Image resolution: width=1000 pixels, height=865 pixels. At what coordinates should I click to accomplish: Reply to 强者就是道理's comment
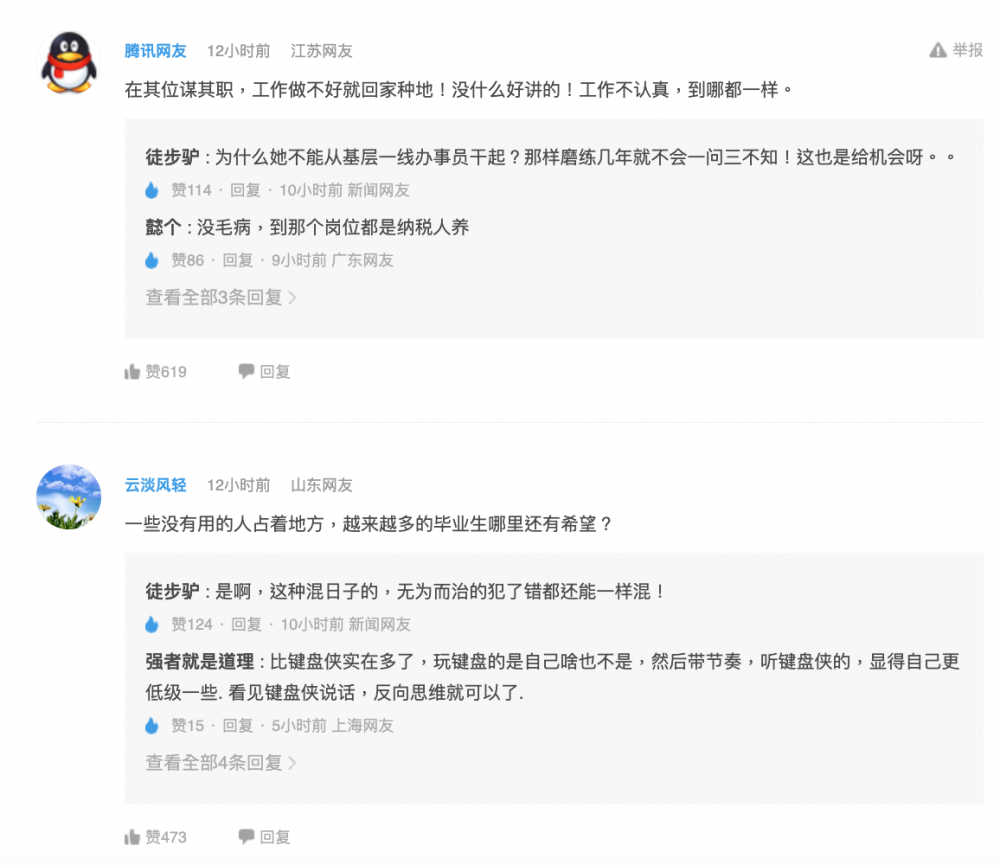tap(237, 726)
